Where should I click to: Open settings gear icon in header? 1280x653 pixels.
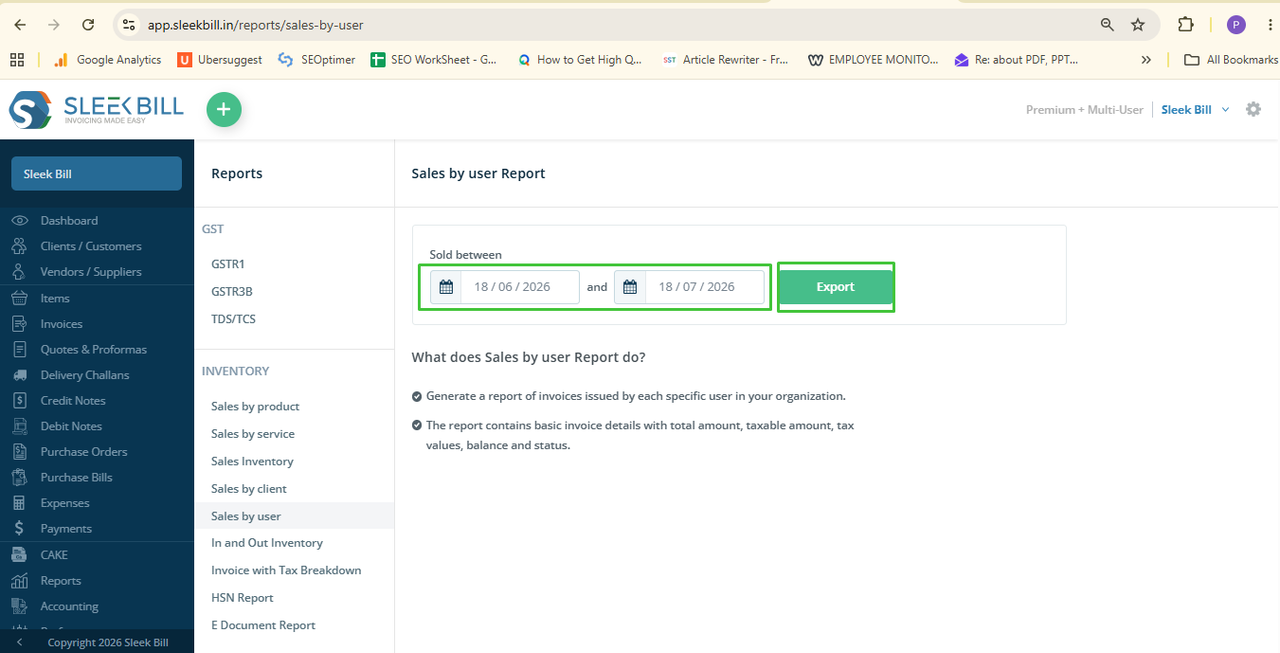(x=1253, y=110)
